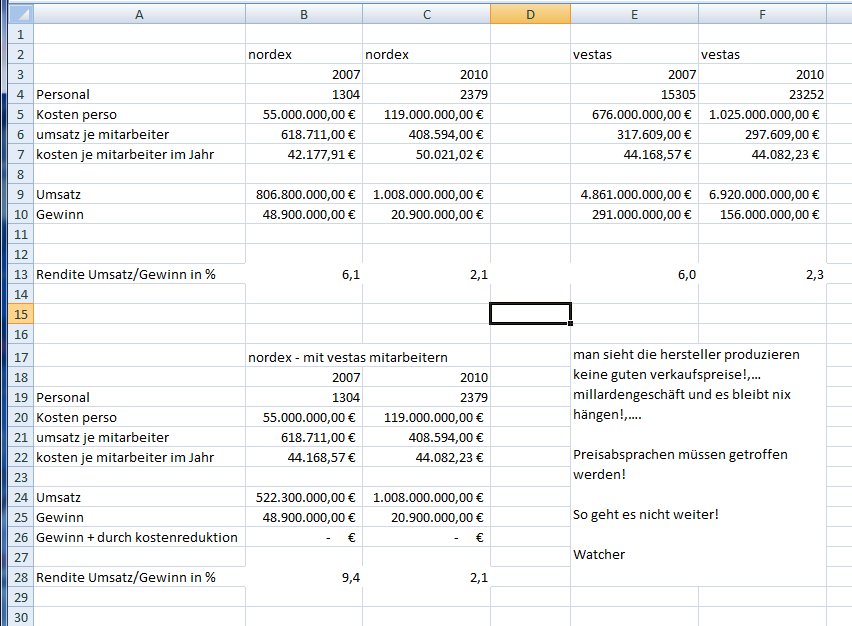Select row 28 header
Viewport: 852px width, 626px height.
21,577
